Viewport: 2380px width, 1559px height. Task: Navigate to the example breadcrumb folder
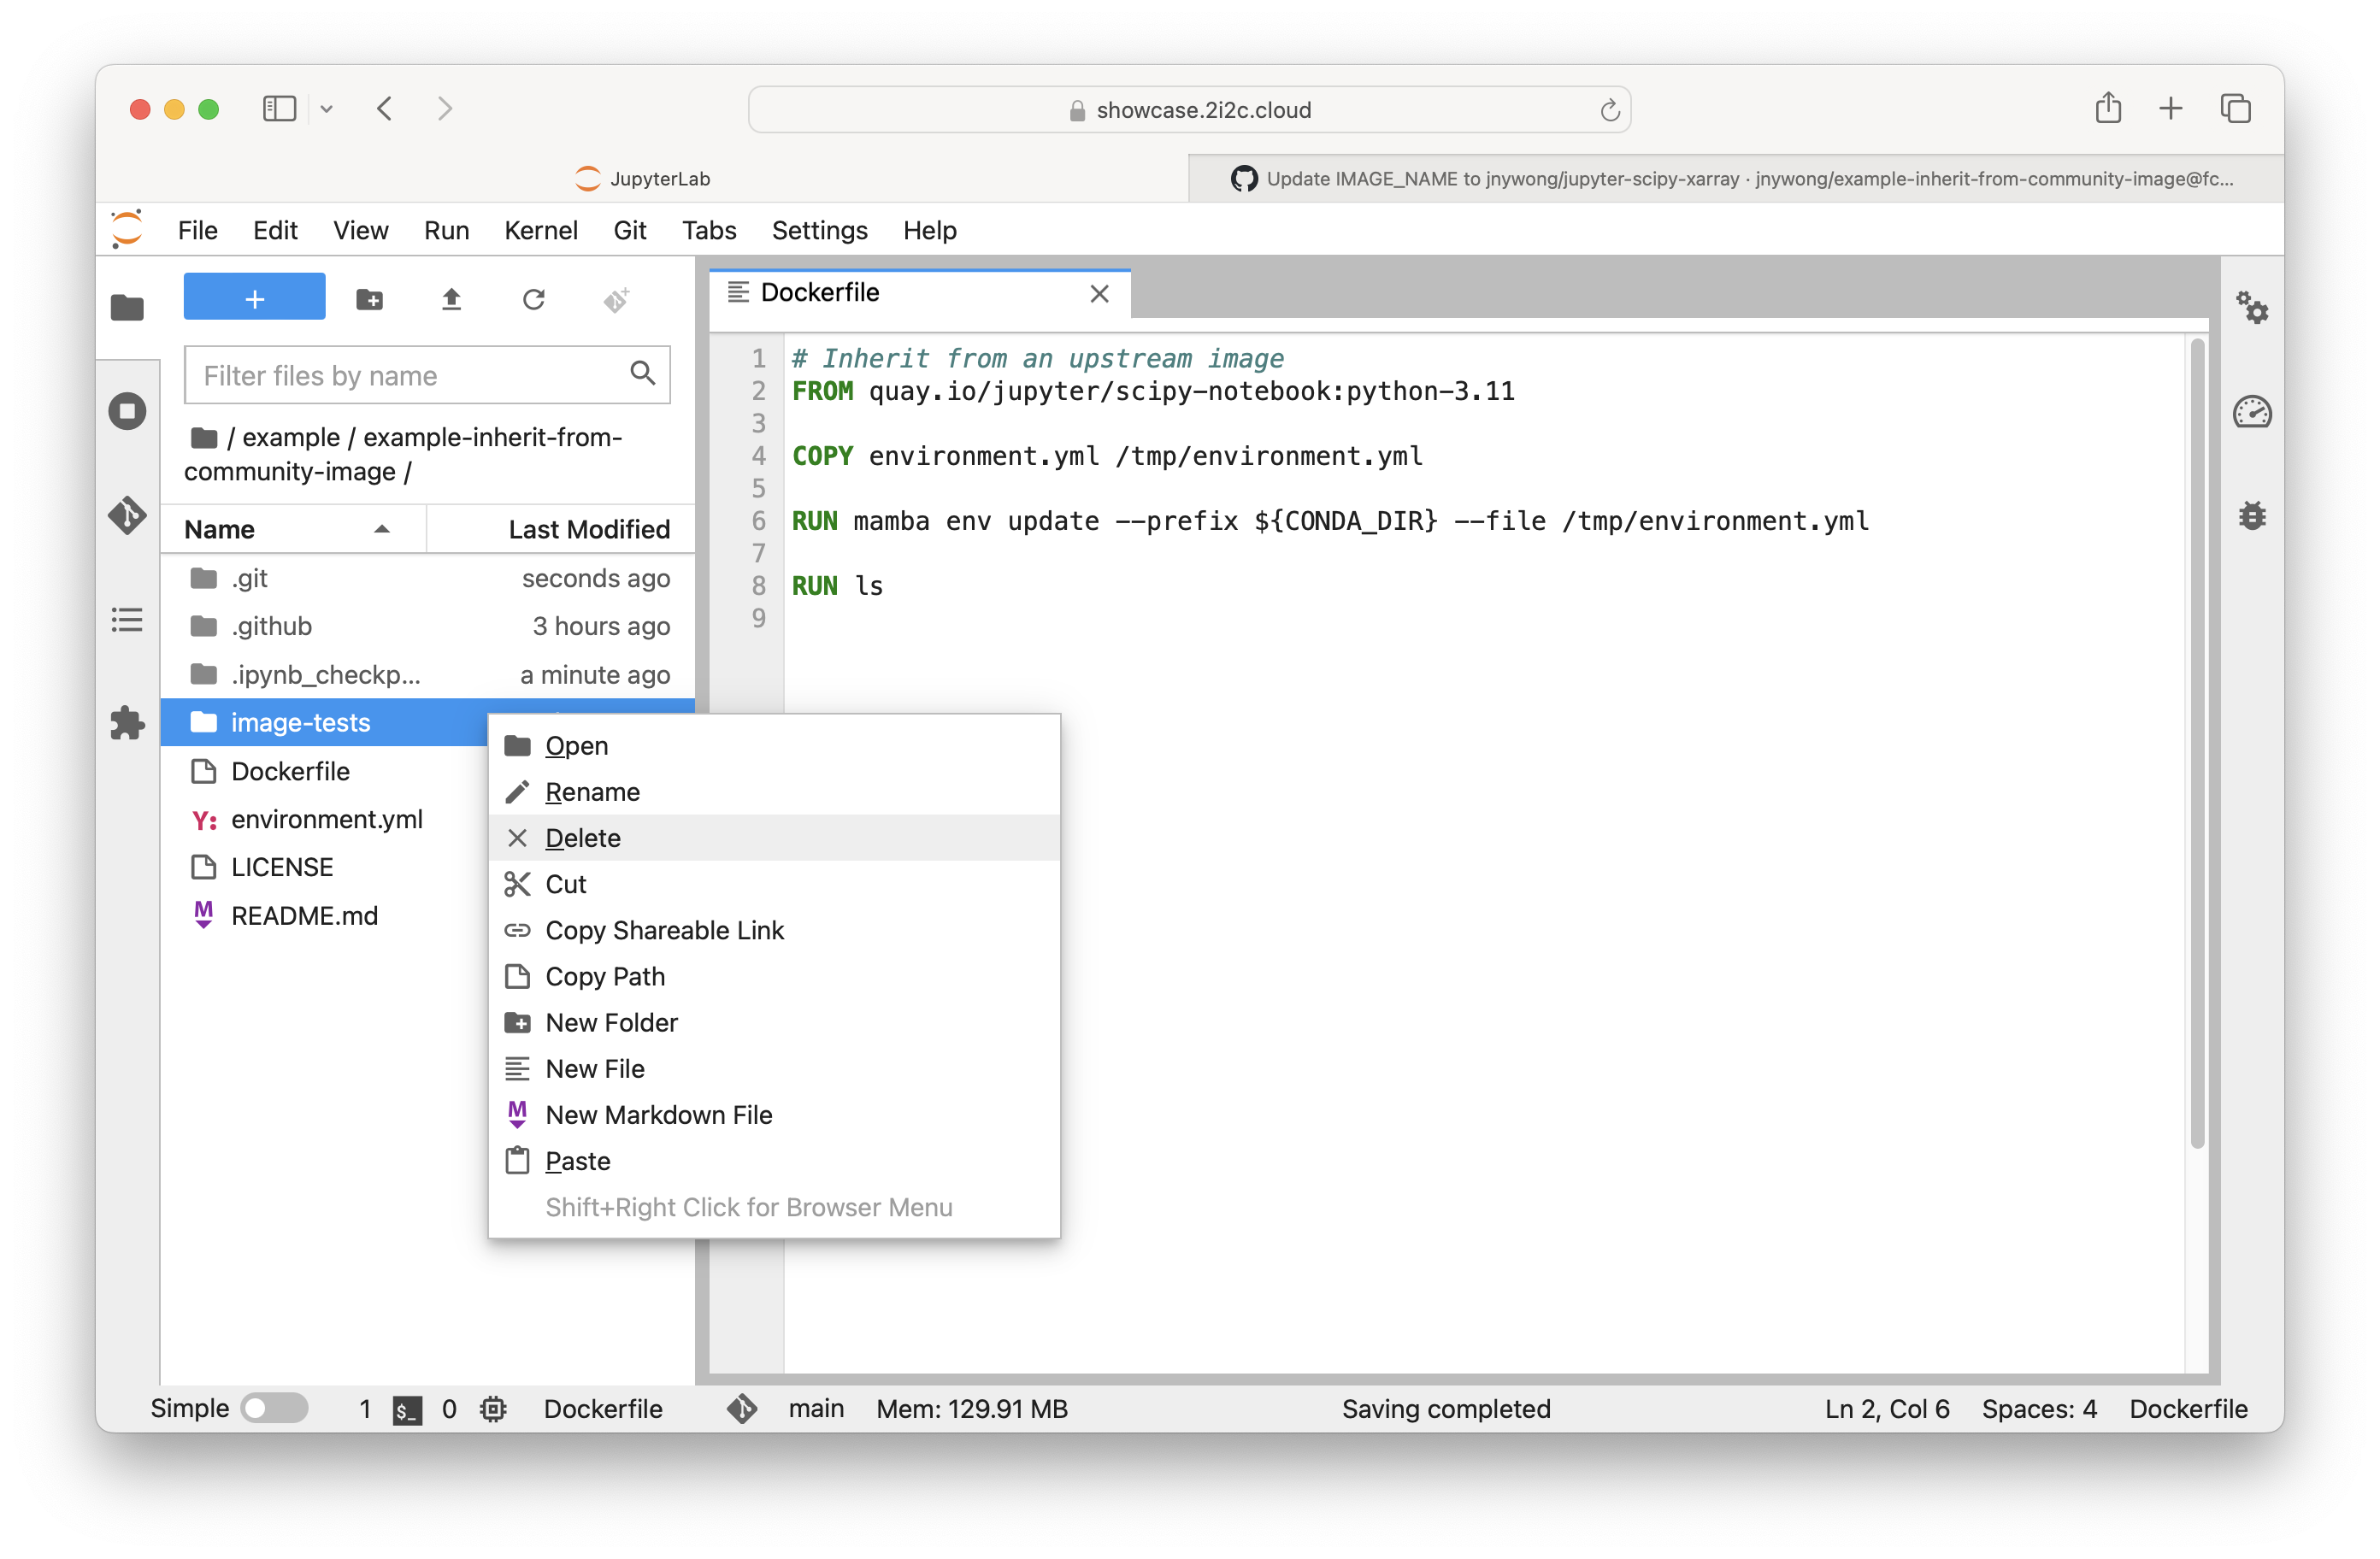click(x=290, y=437)
